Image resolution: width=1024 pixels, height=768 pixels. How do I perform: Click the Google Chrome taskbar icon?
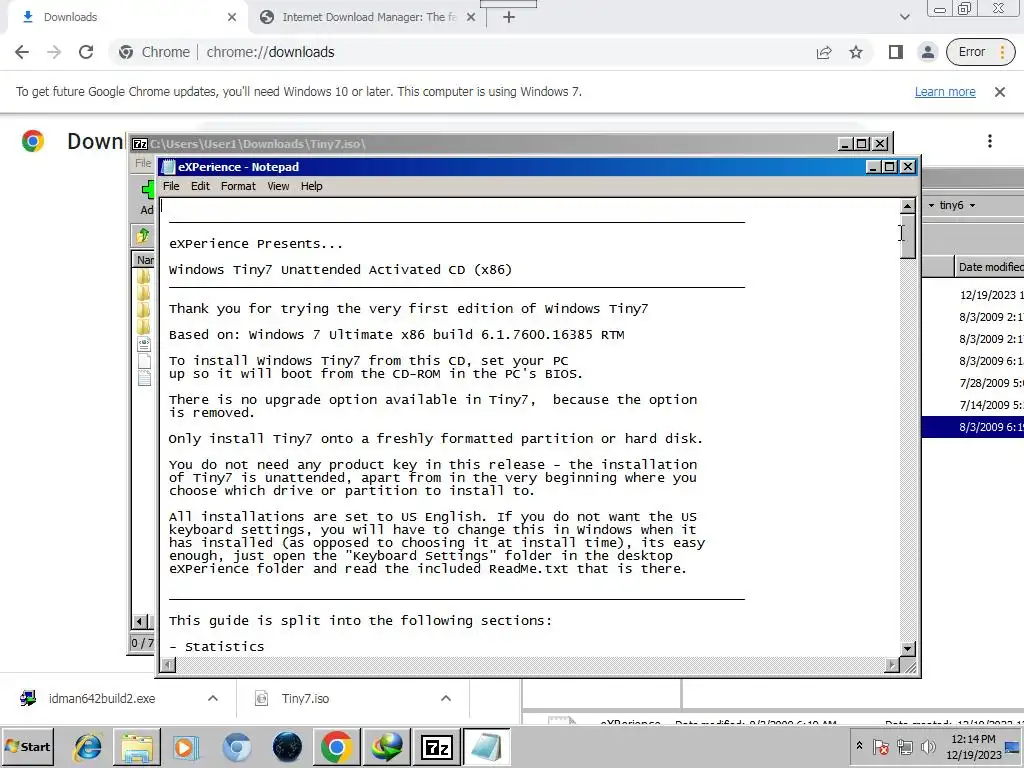coord(337,747)
